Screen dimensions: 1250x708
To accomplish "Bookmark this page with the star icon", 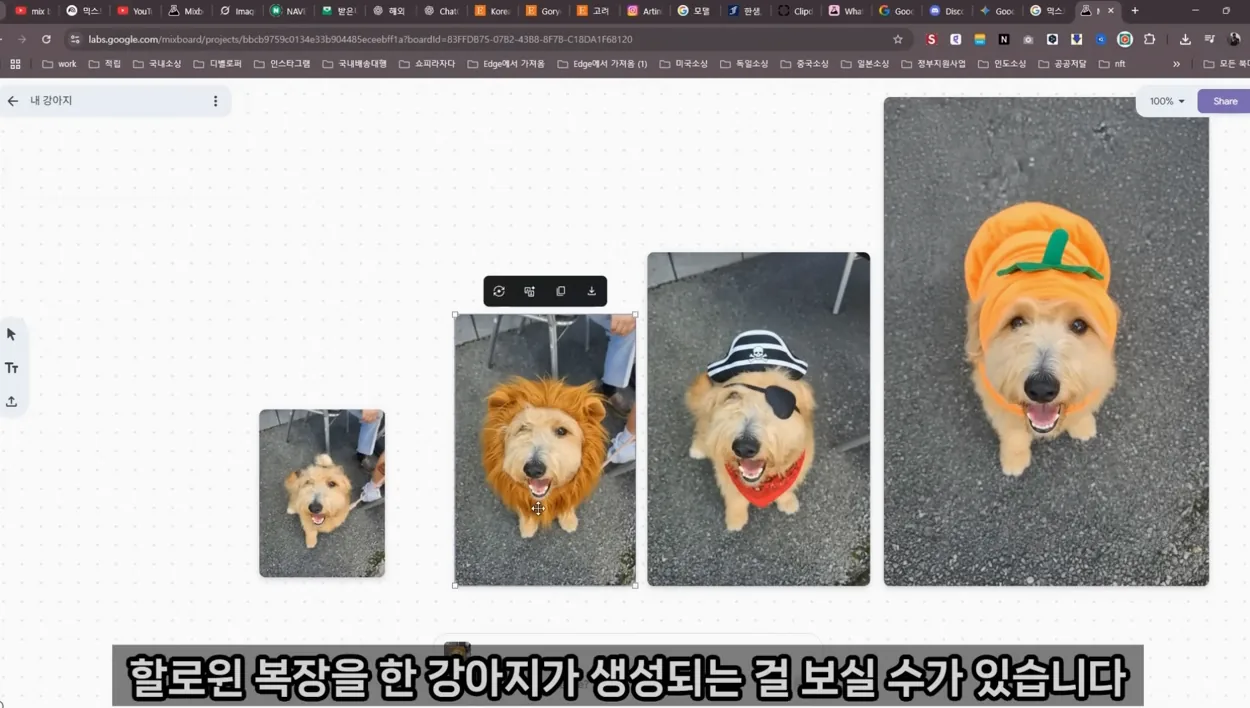I will pyautogui.click(x=898, y=39).
